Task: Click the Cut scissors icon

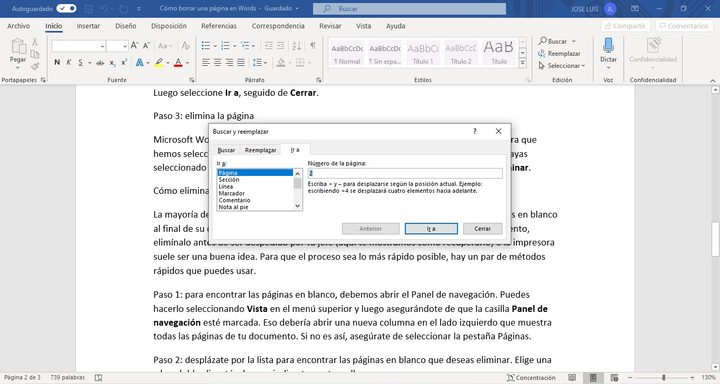Action: pyautogui.click(x=35, y=42)
